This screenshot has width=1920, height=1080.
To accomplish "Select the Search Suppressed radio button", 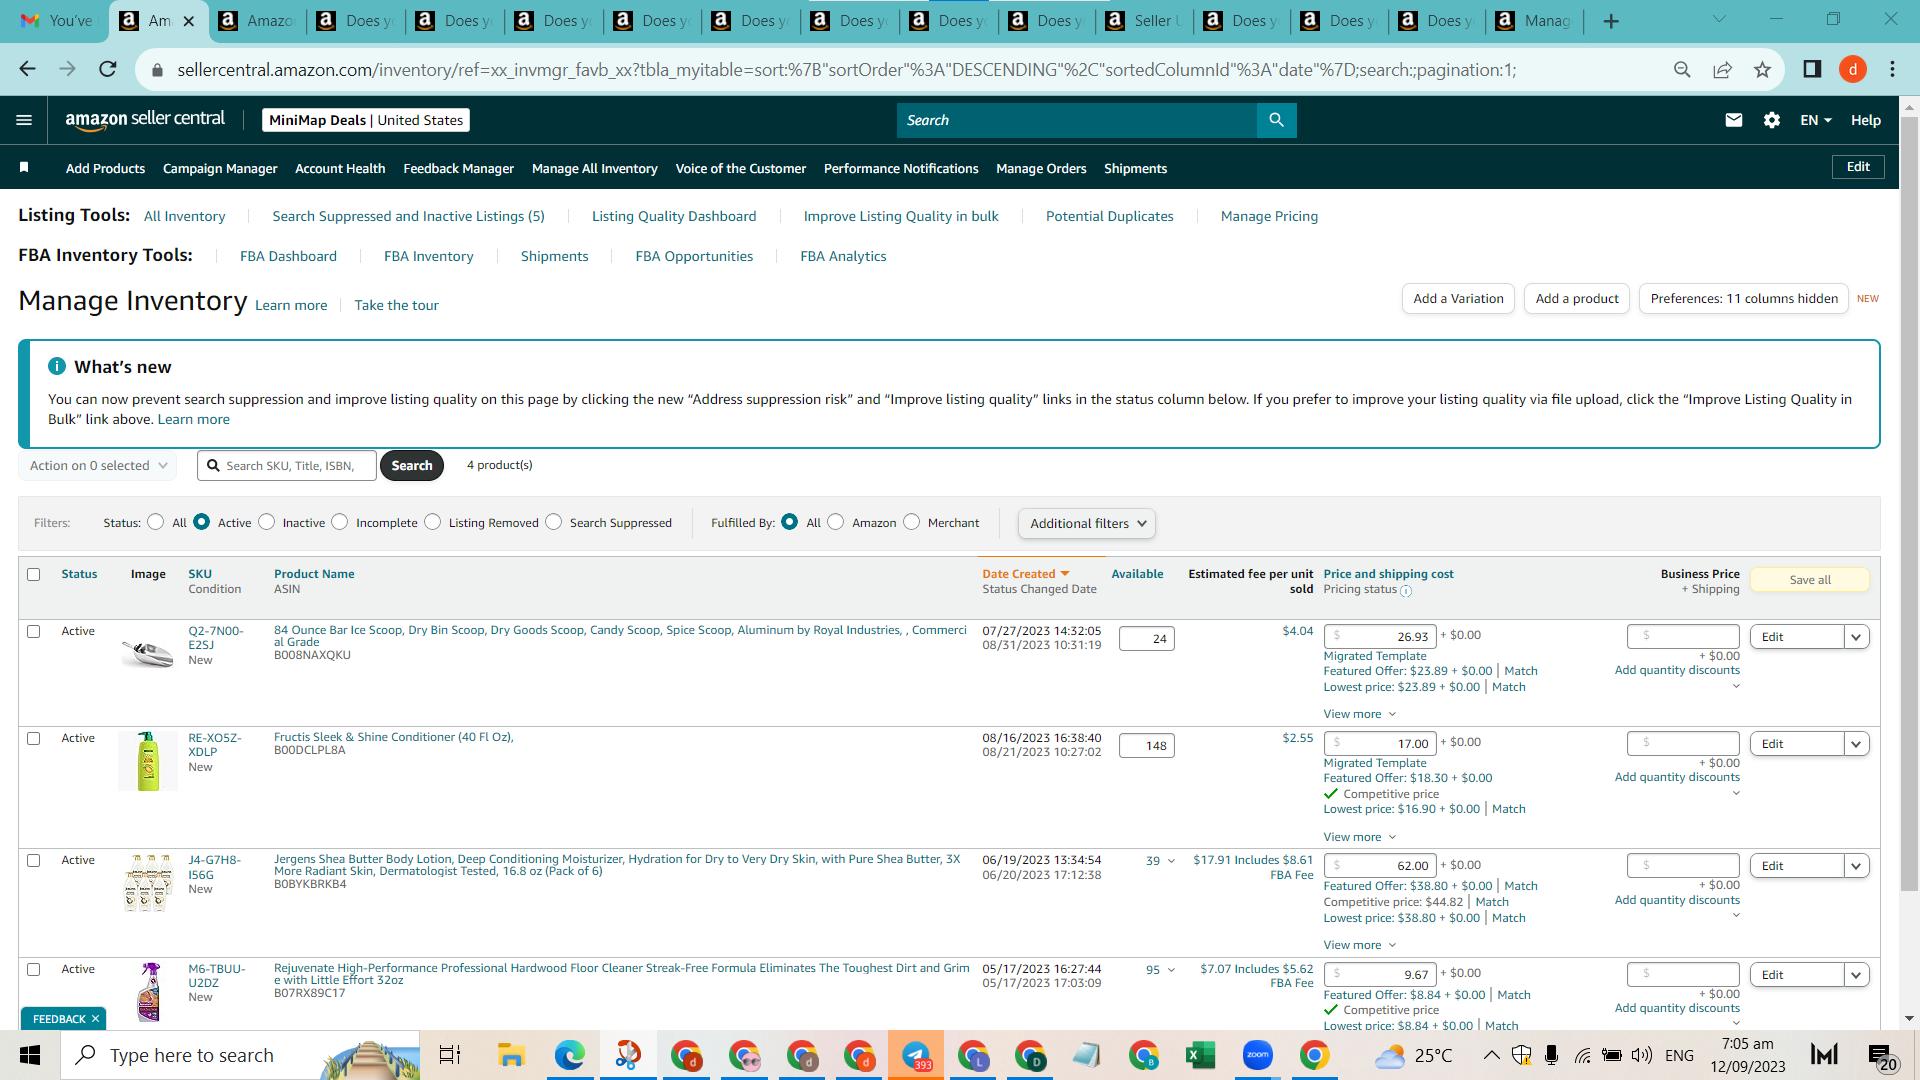I will [x=553, y=522].
